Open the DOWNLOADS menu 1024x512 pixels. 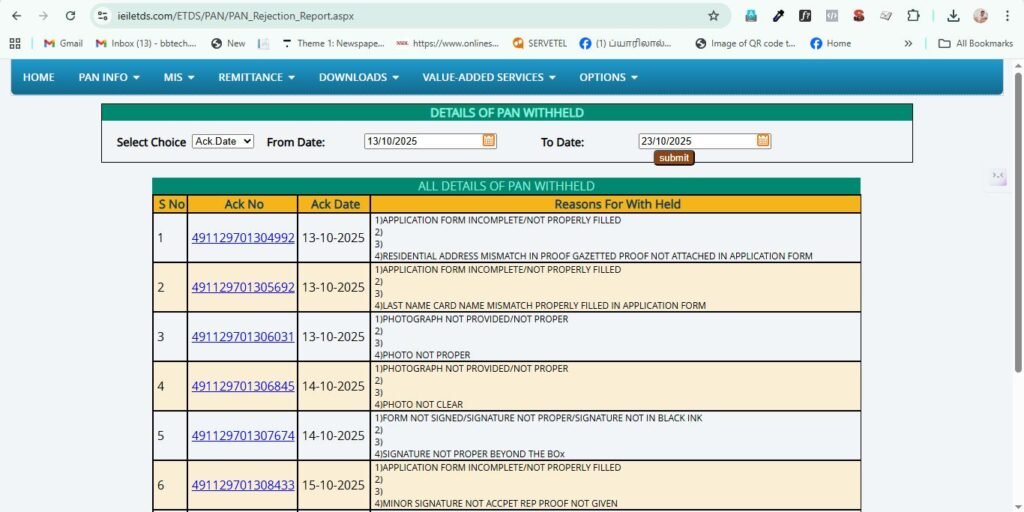pyautogui.click(x=358, y=77)
